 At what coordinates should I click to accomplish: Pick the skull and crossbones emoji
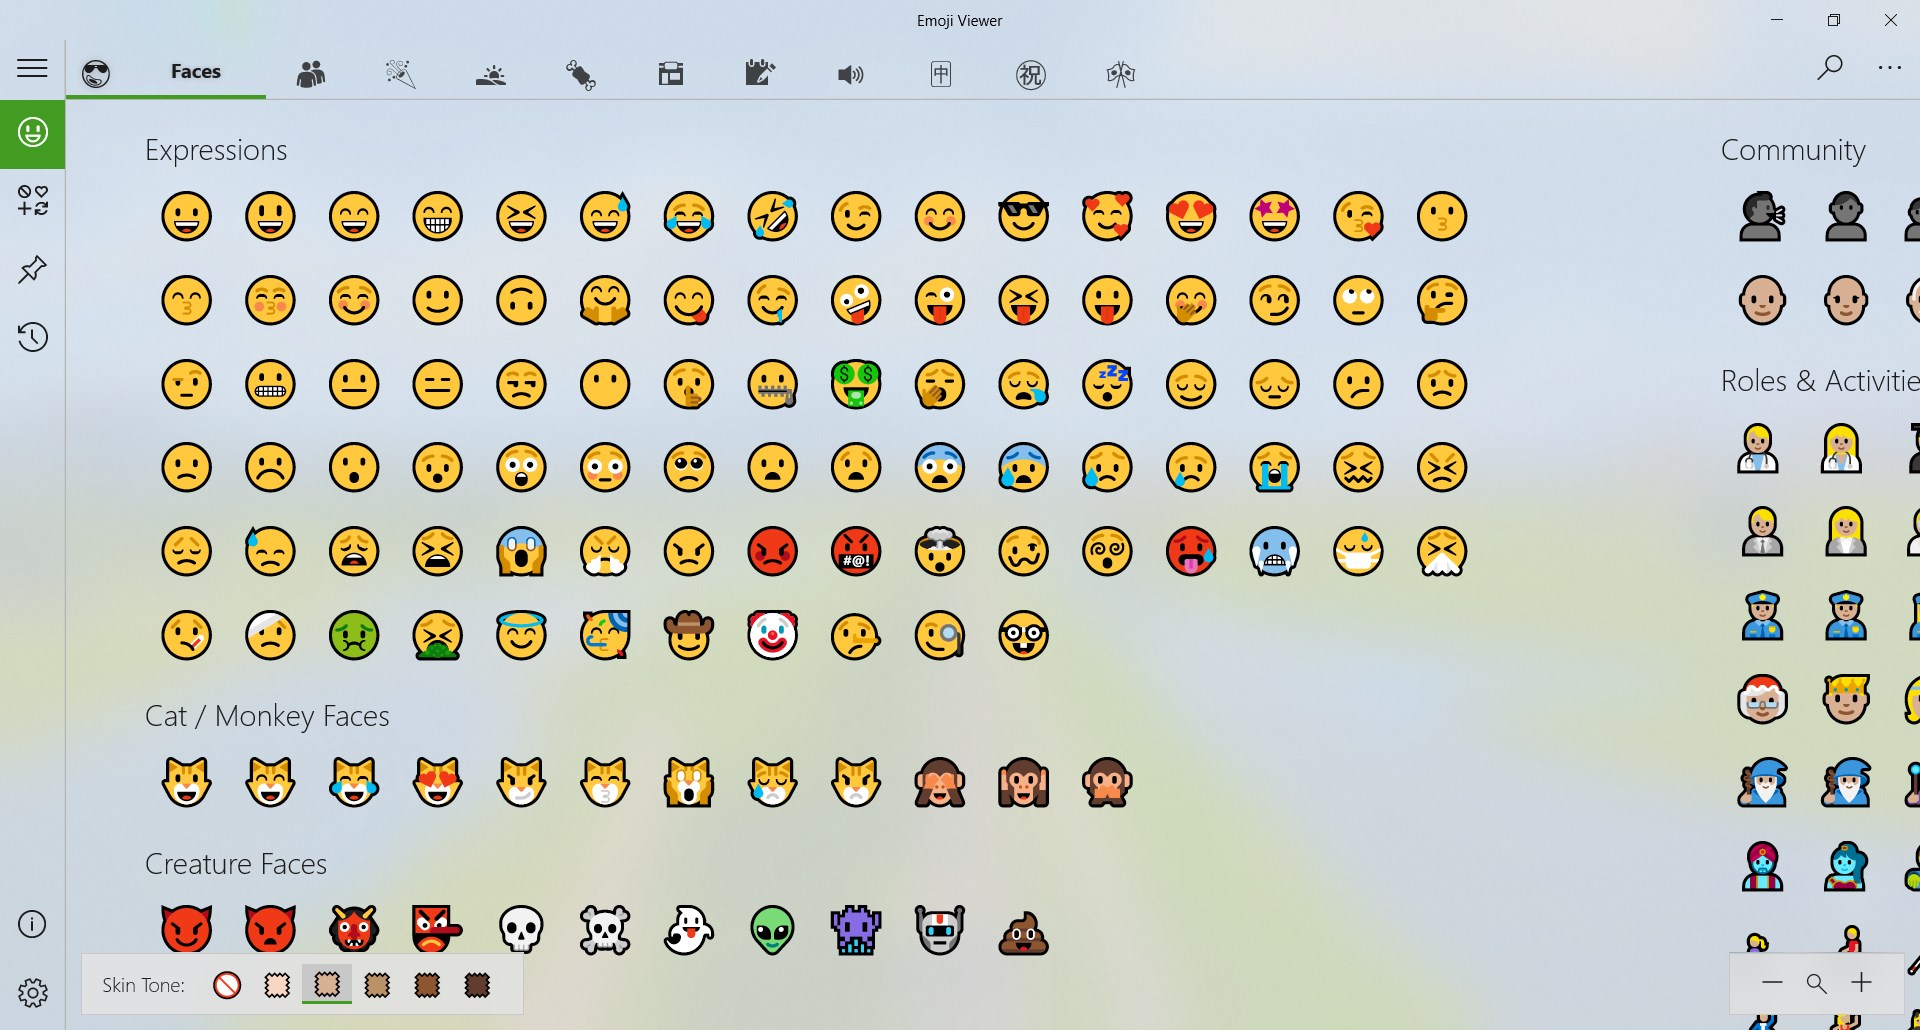(x=605, y=930)
